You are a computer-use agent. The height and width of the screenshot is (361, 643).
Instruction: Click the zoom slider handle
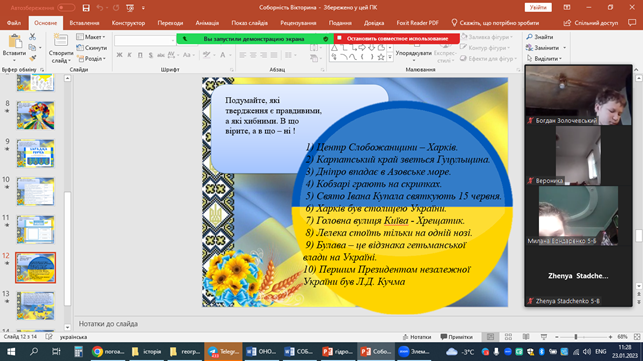coord(576,337)
